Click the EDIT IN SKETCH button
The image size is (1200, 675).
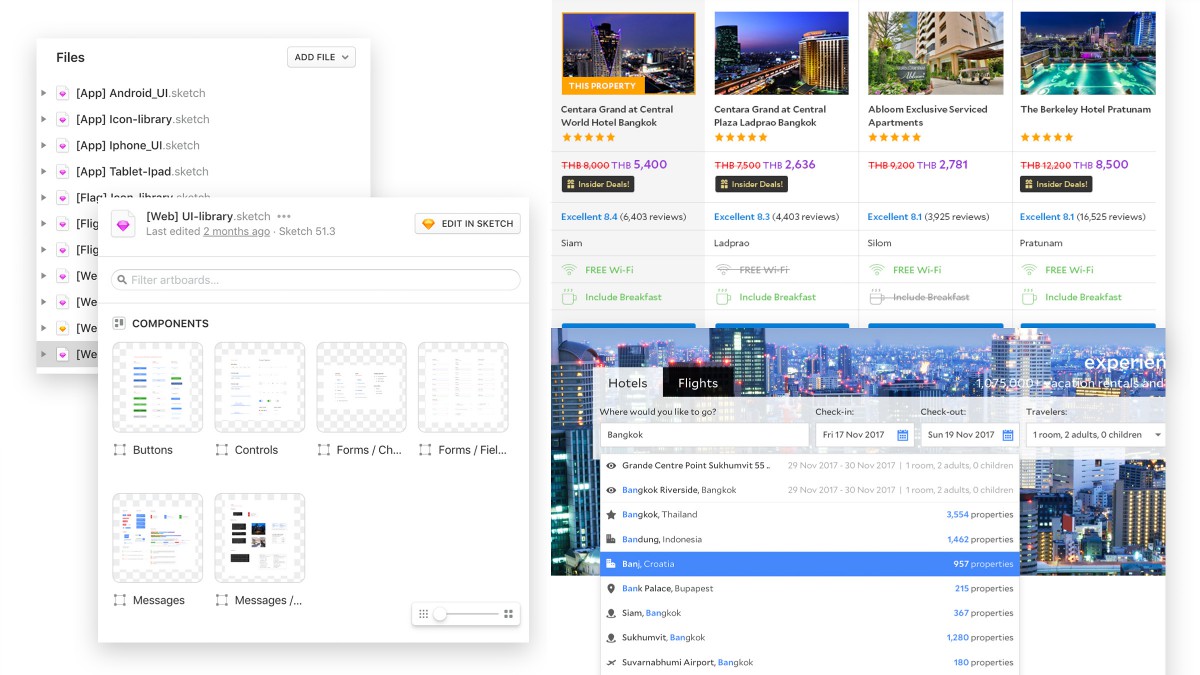coord(467,224)
